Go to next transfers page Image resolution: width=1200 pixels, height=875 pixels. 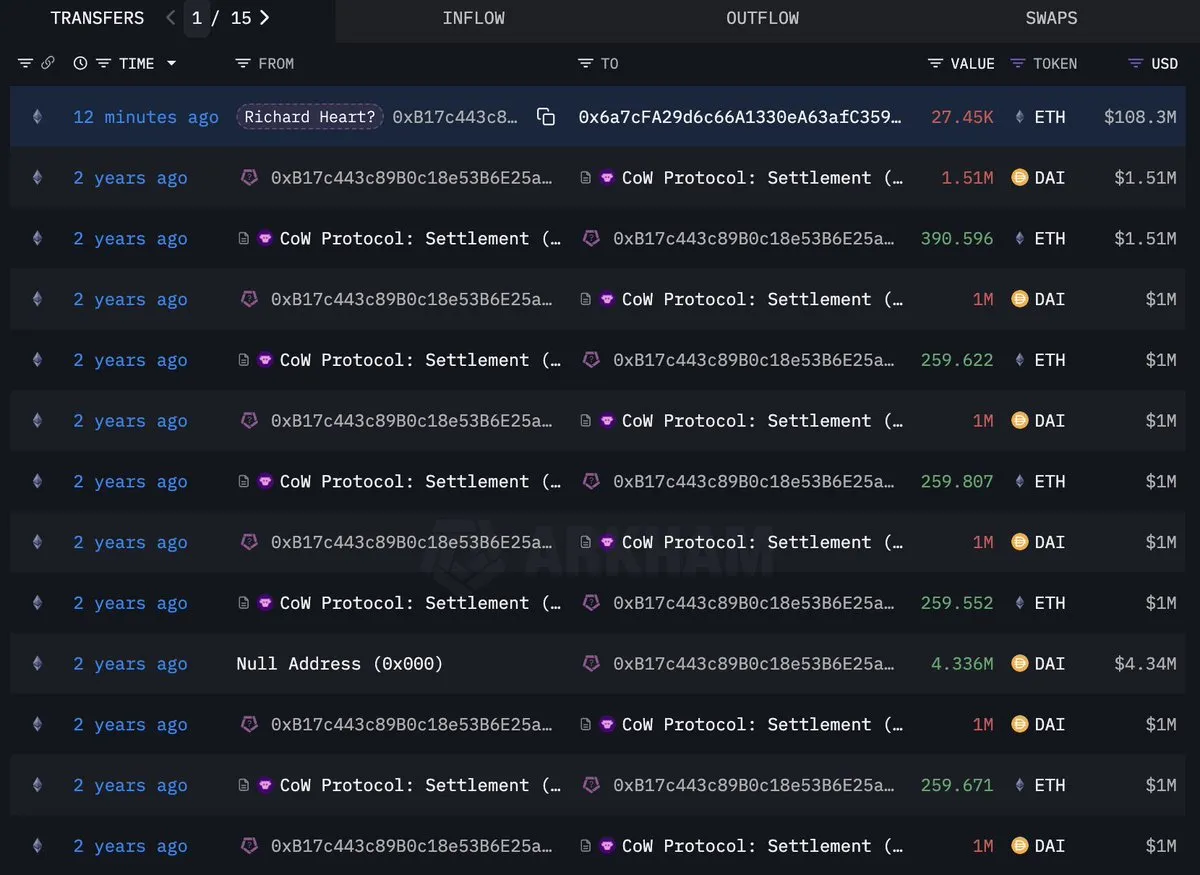264,18
